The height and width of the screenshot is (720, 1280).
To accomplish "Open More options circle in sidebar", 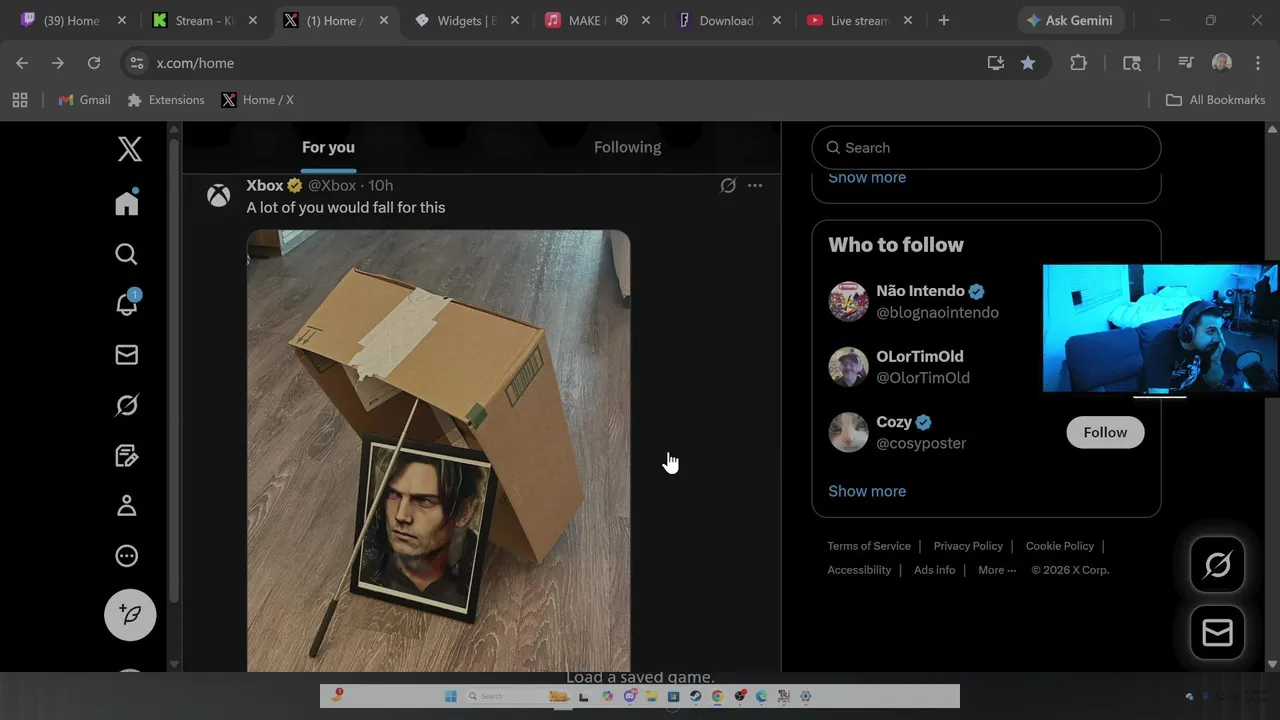I will (127, 556).
